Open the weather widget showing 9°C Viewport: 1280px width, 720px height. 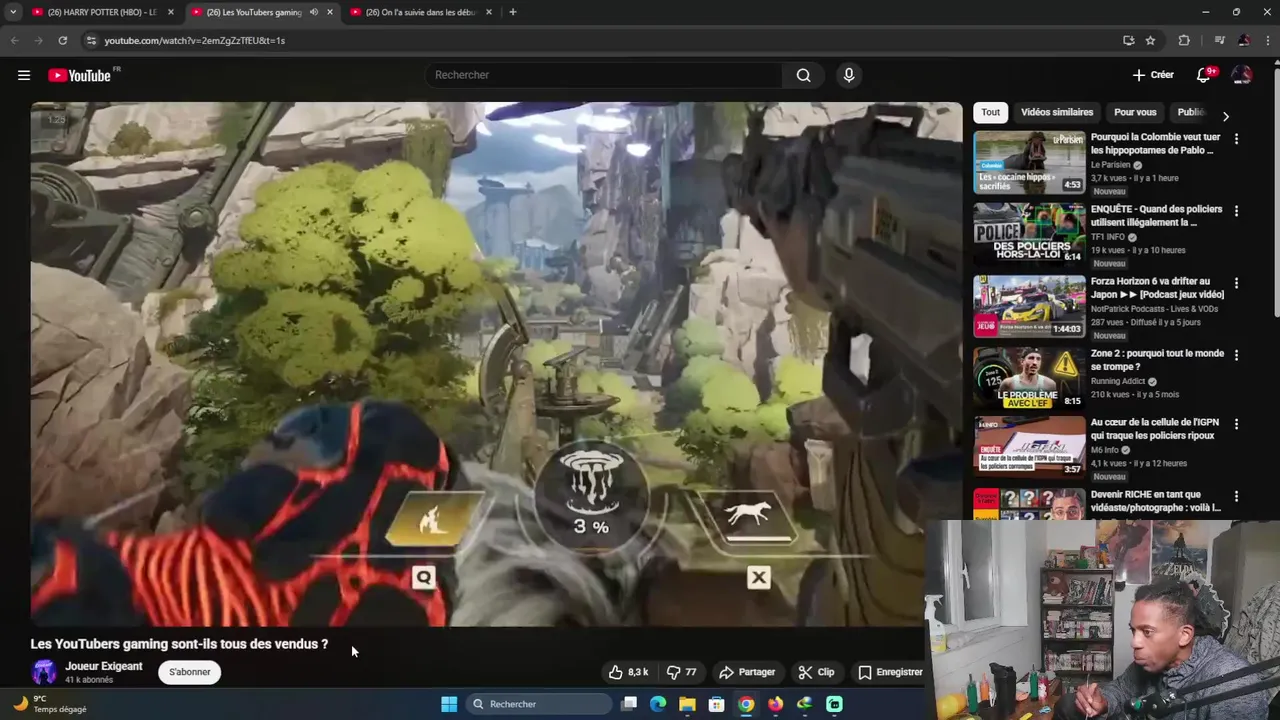coord(50,704)
